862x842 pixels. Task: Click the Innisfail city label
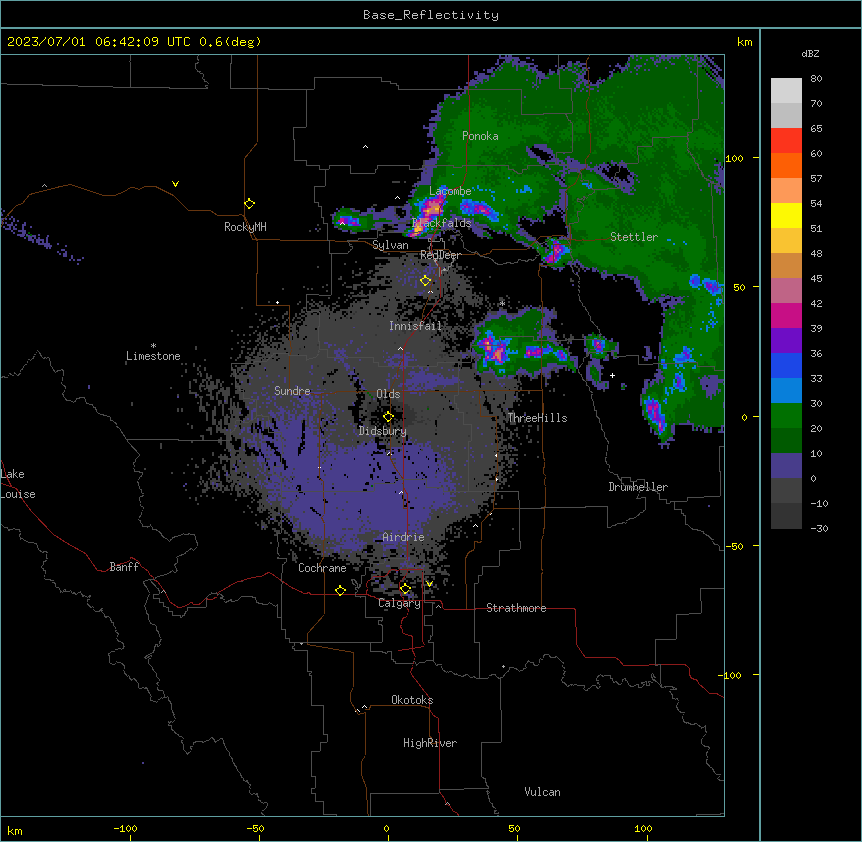pos(415,326)
